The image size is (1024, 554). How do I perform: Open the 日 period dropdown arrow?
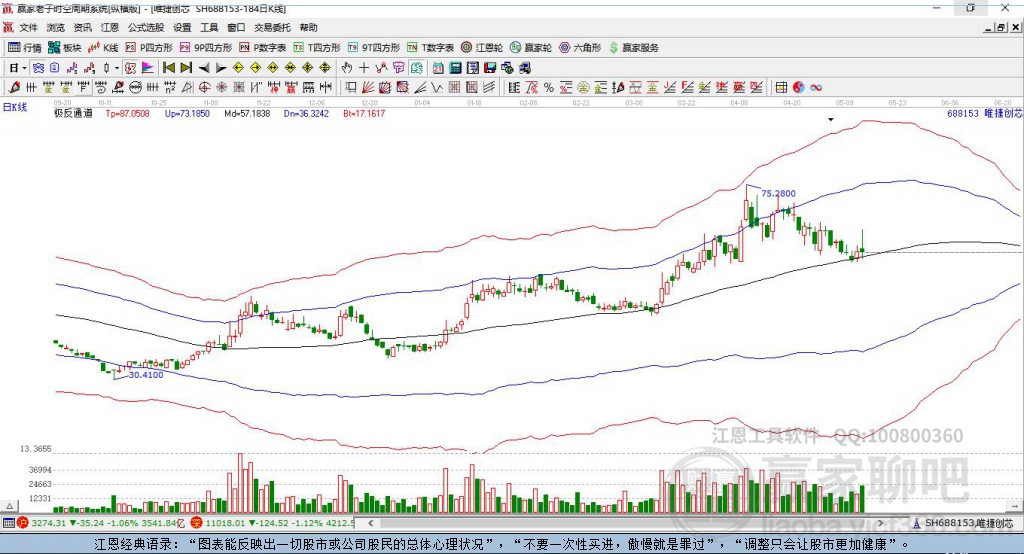point(24,67)
